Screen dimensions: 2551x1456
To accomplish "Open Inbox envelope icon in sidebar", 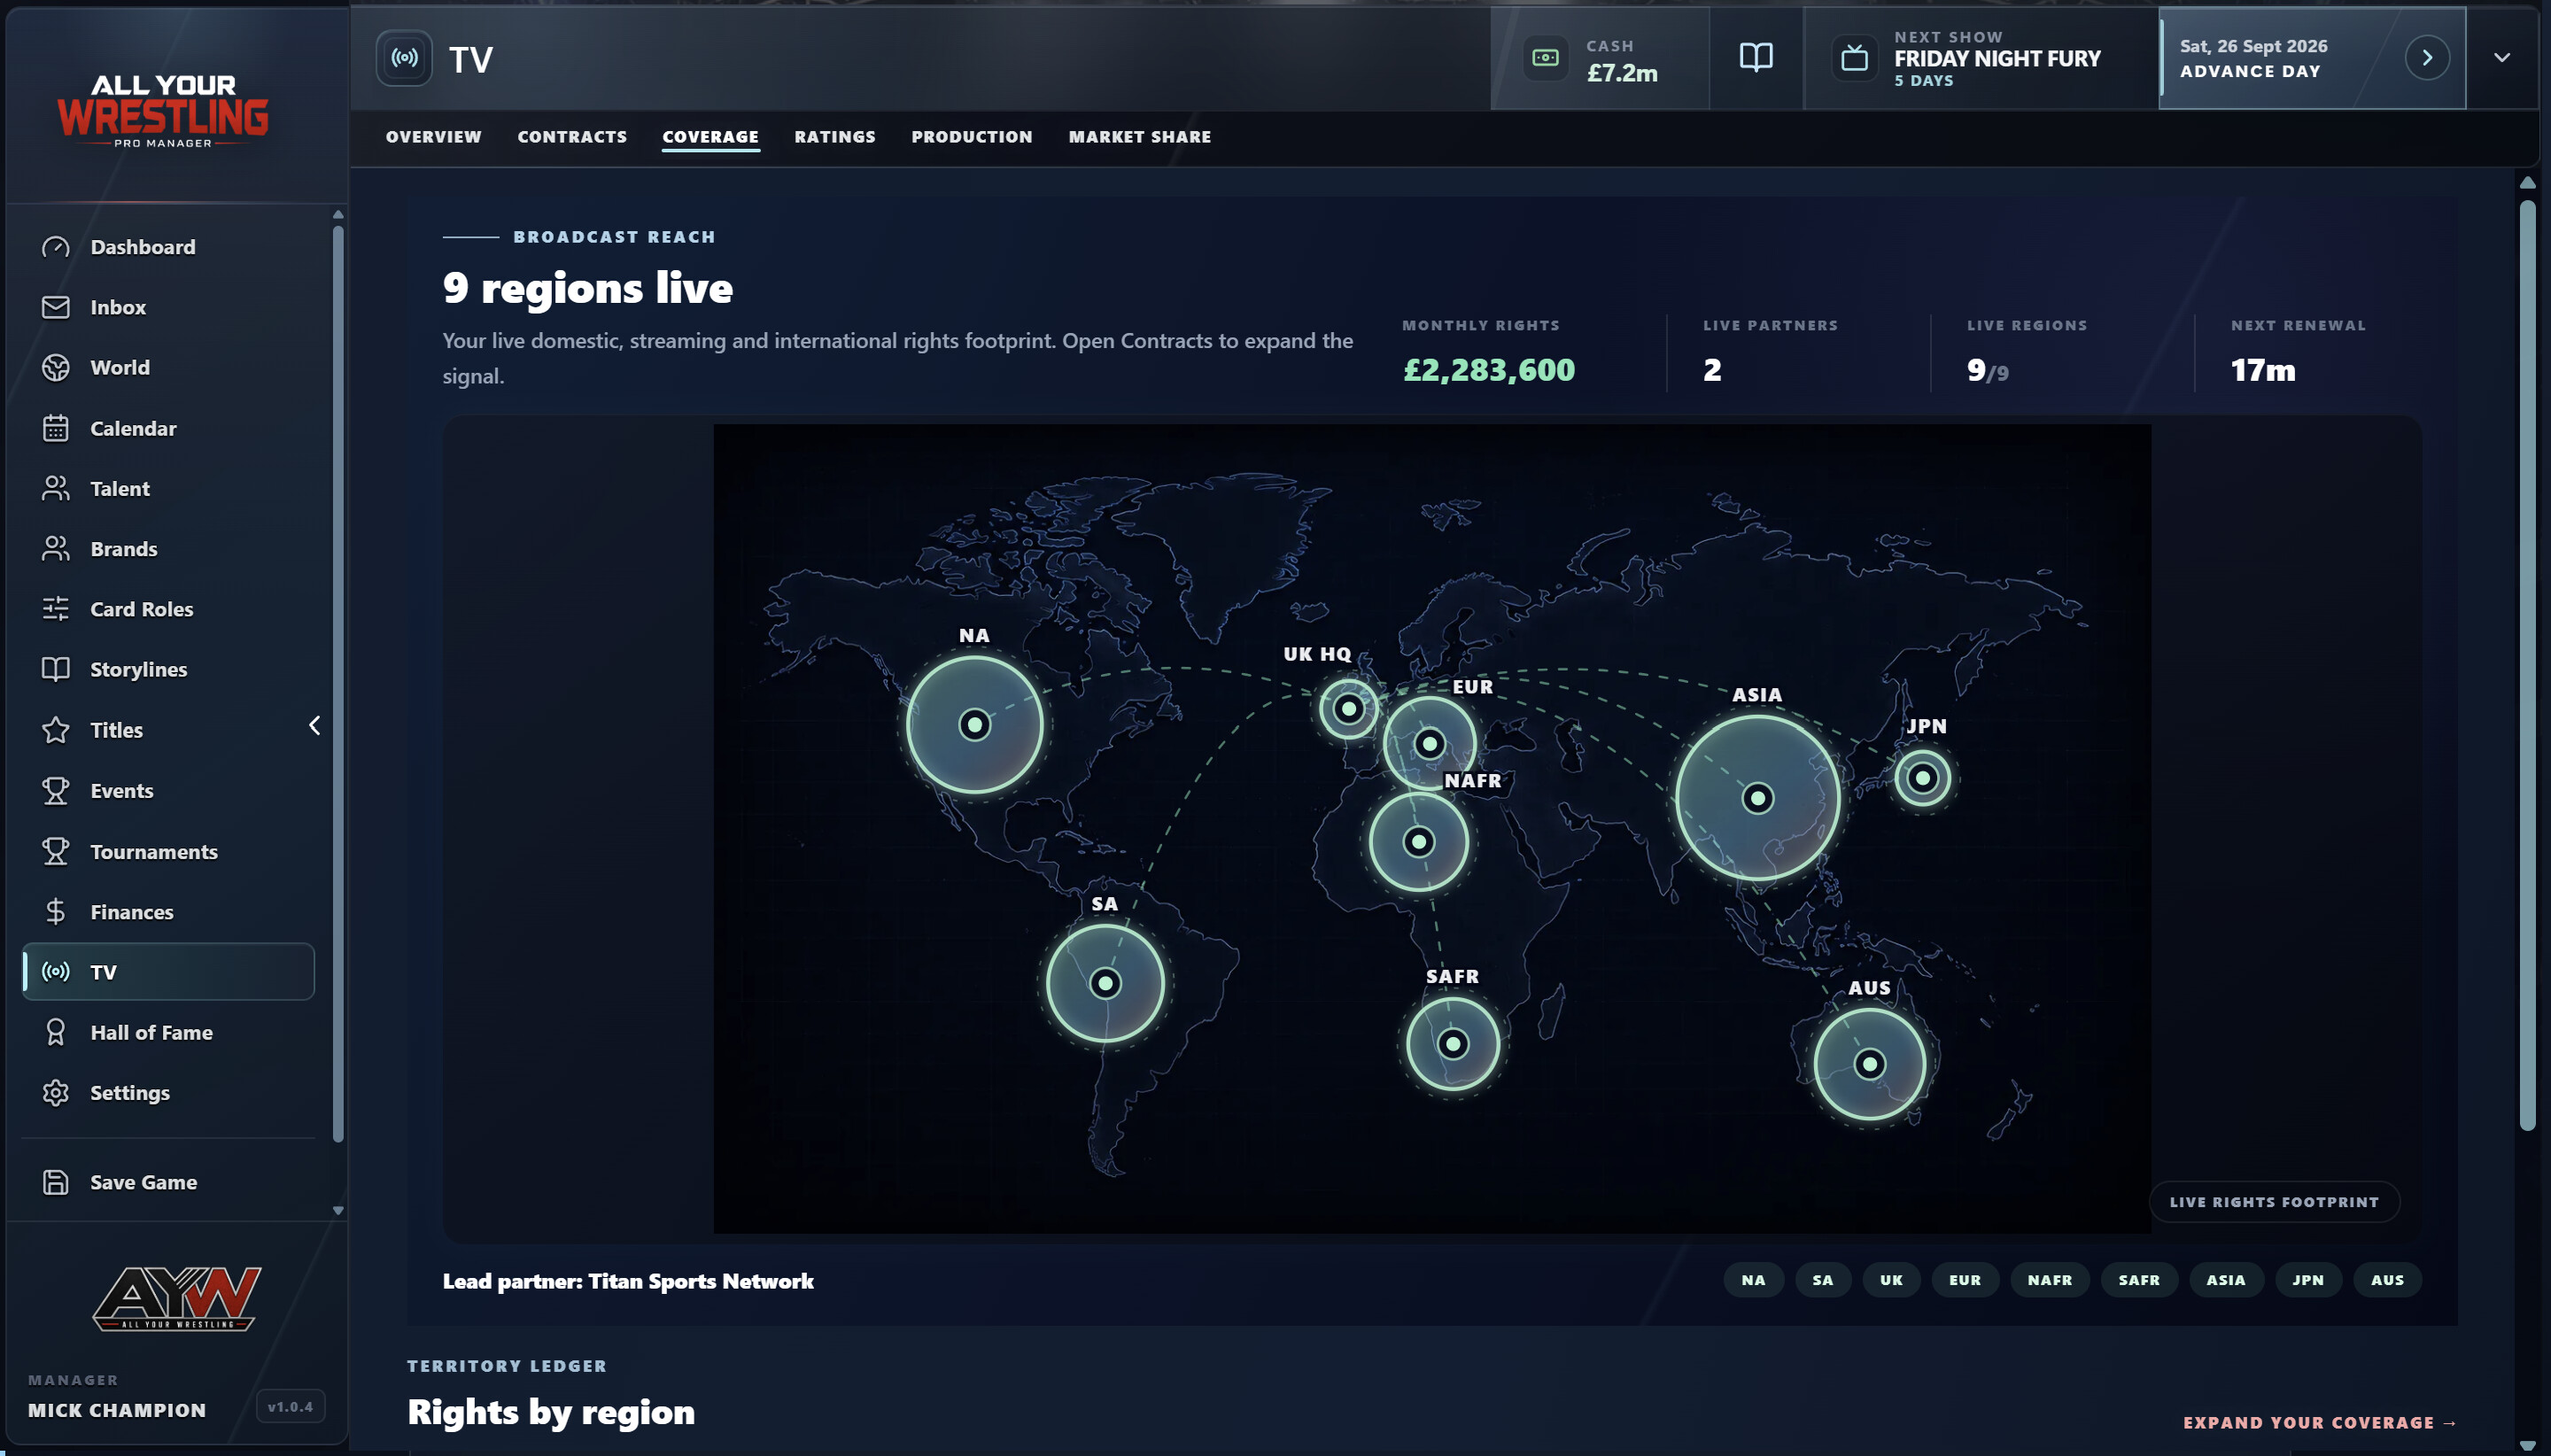I will (56, 307).
